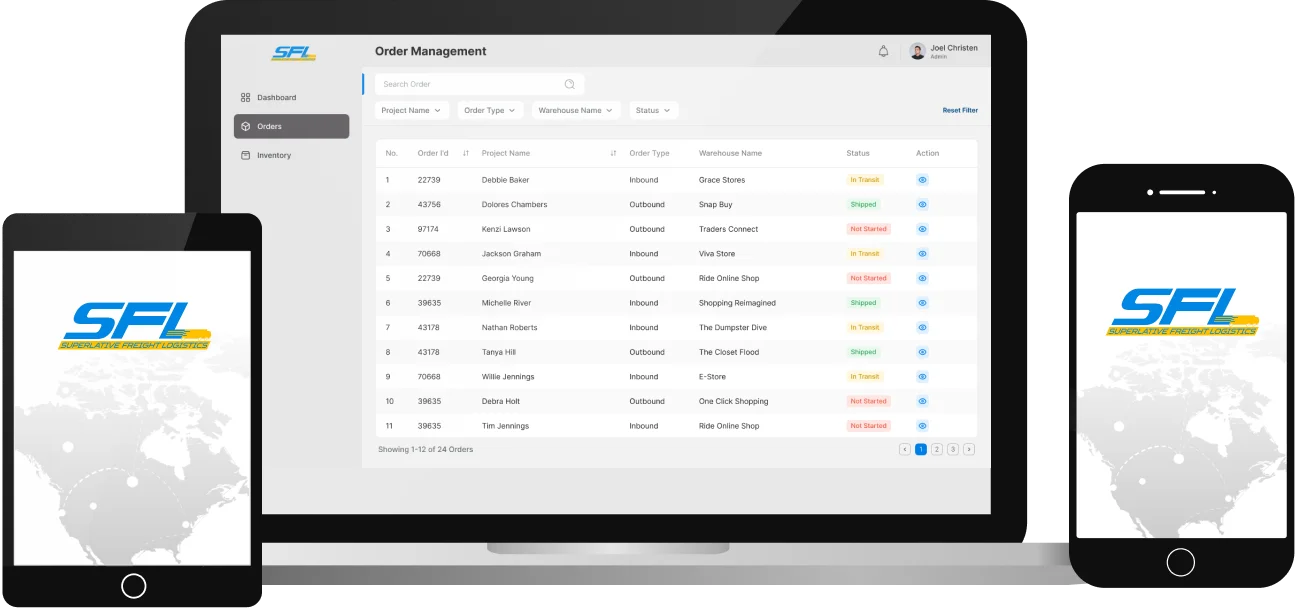Click eye icon for Kenzi Lawson order
The width and height of the screenshot is (1295, 608).
pyautogui.click(x=922, y=229)
